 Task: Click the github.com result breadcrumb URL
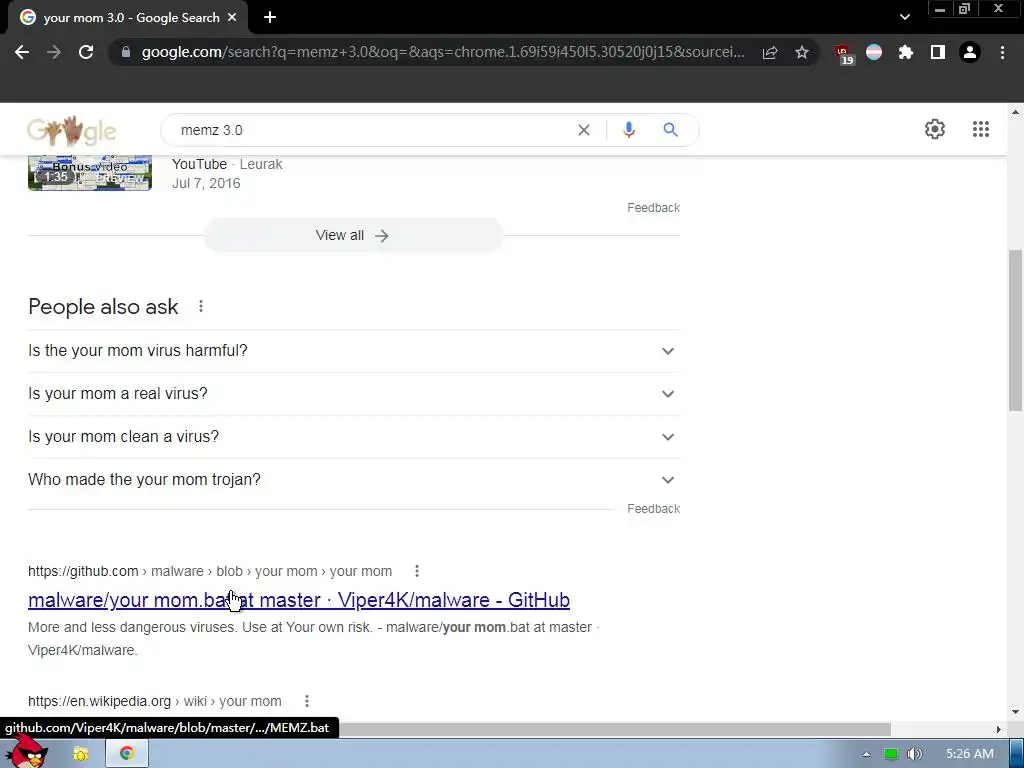point(210,571)
